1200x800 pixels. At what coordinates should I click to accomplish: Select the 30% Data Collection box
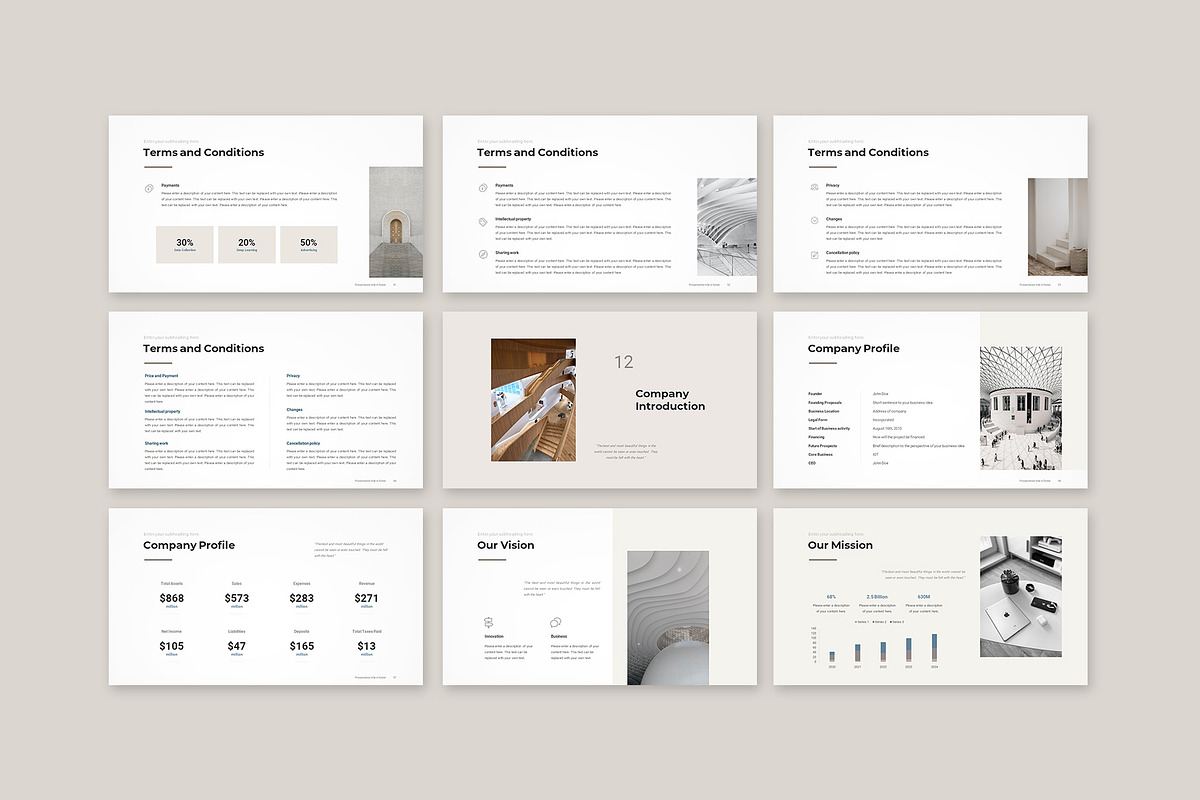pos(185,245)
